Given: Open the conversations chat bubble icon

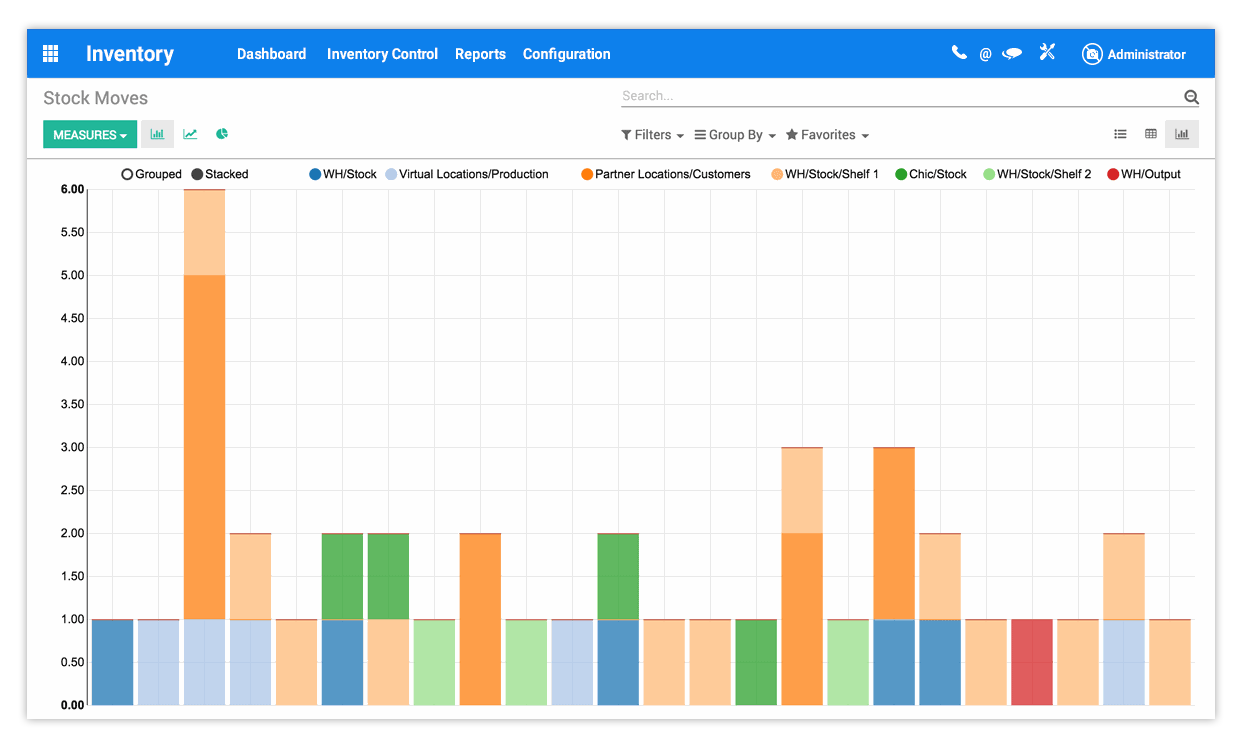Looking at the screenshot, I should point(1012,54).
